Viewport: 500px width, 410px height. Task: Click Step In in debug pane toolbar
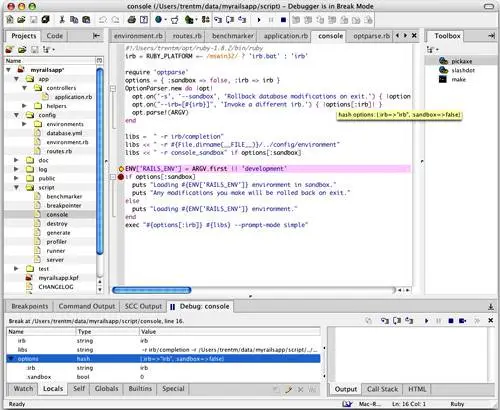385,321
